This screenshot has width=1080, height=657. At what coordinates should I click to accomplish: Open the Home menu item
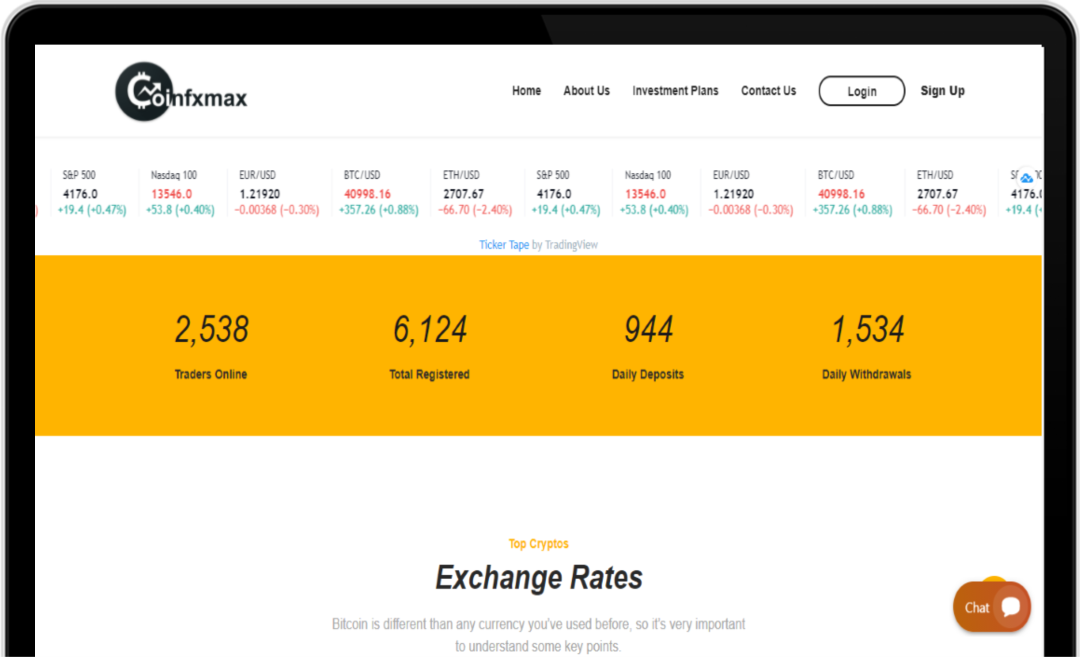coord(526,91)
